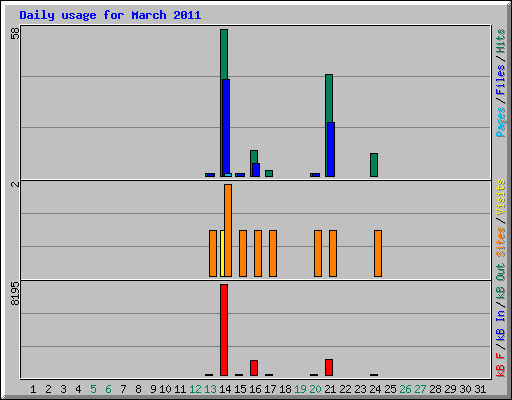Click day '16' on the x-axis

(255, 389)
